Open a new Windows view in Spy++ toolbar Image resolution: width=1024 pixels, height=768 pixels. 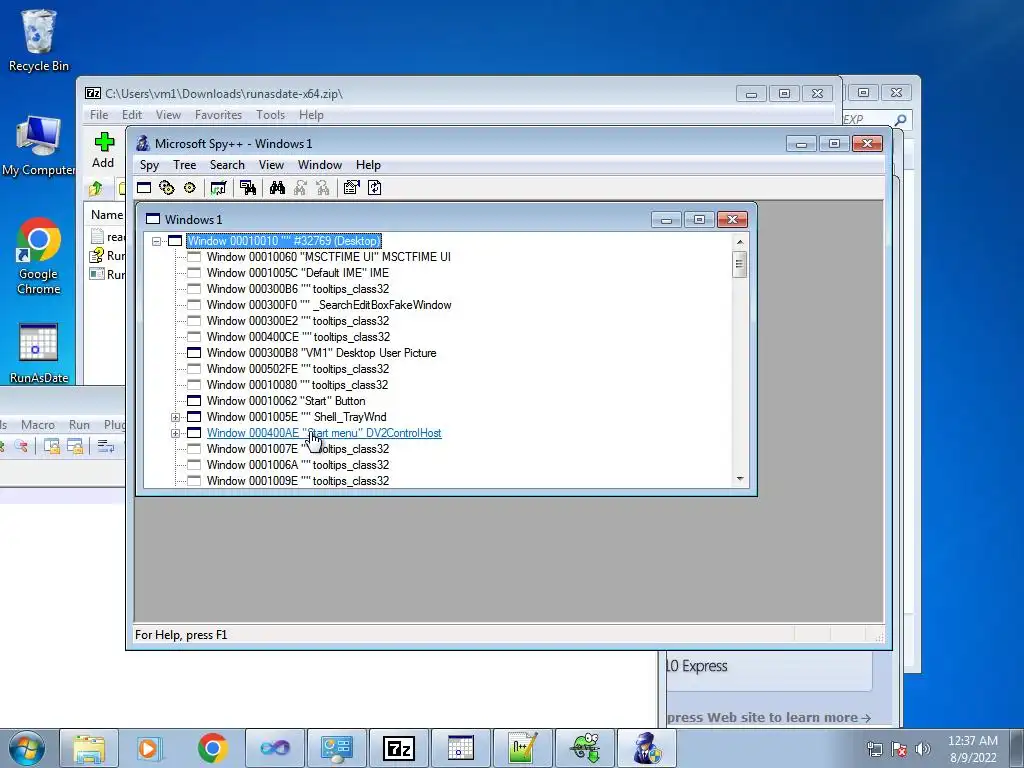coord(144,188)
